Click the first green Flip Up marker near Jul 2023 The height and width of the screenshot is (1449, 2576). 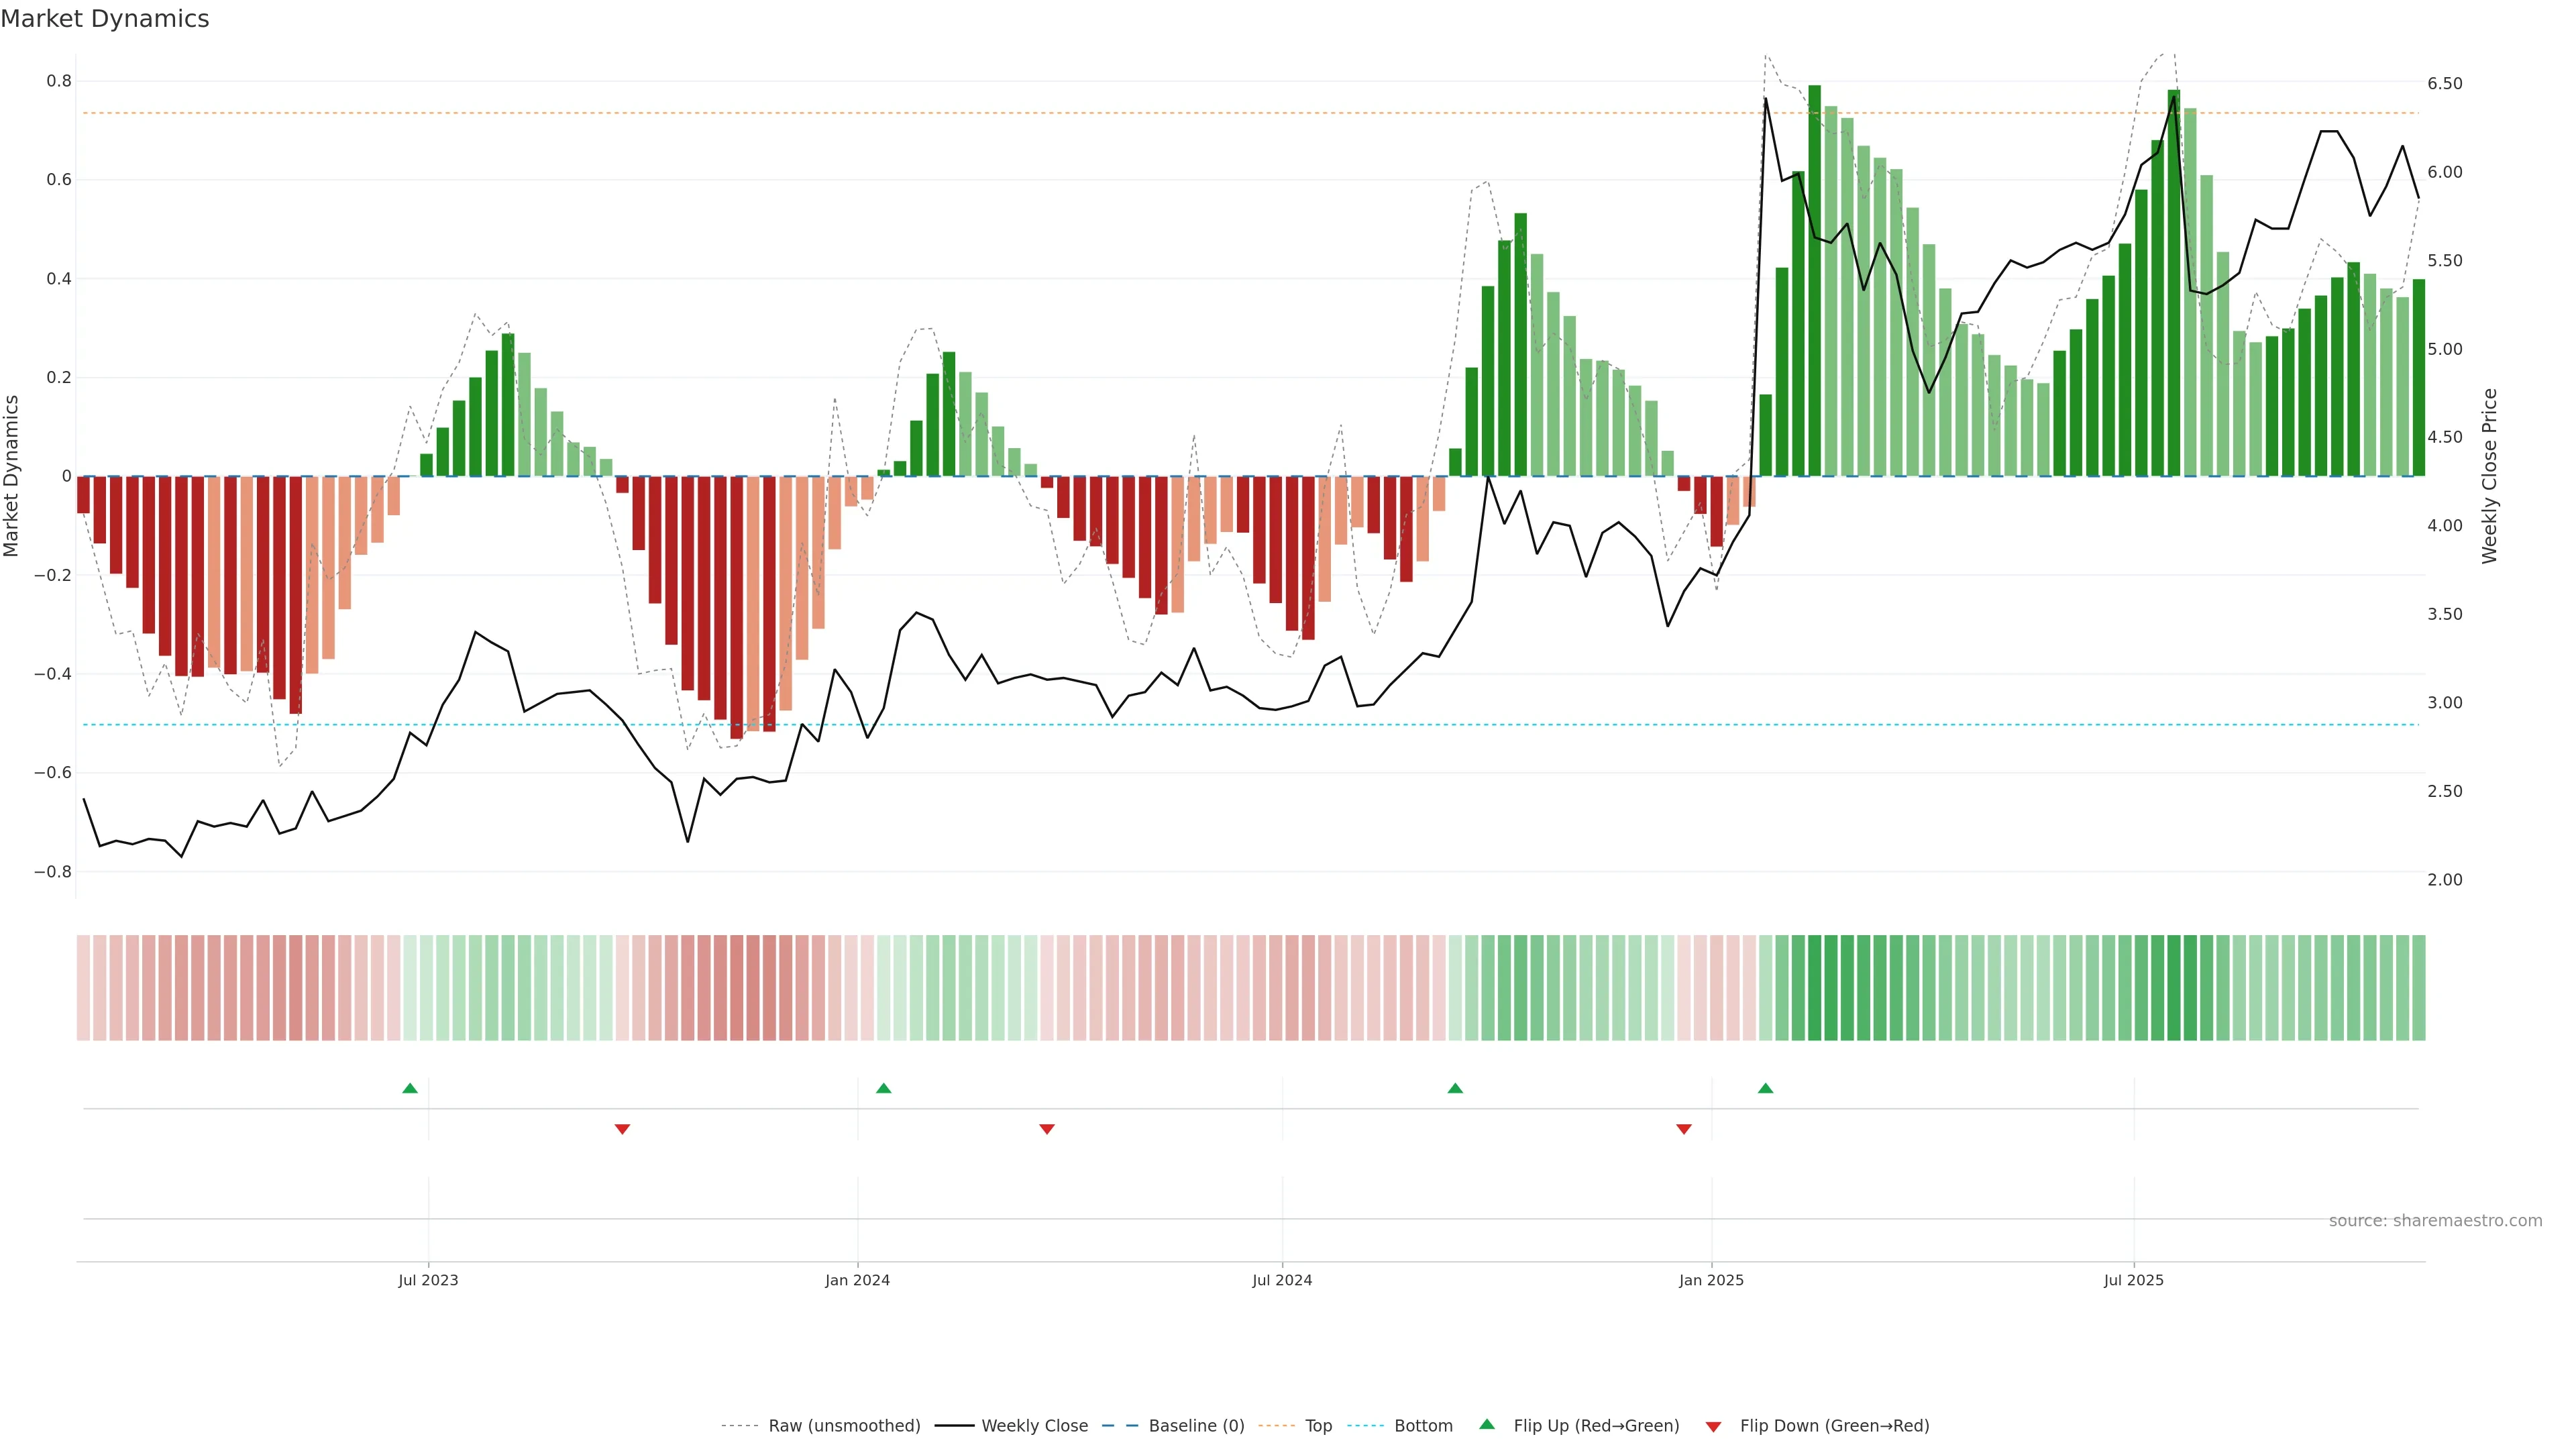pyautogui.click(x=410, y=1088)
